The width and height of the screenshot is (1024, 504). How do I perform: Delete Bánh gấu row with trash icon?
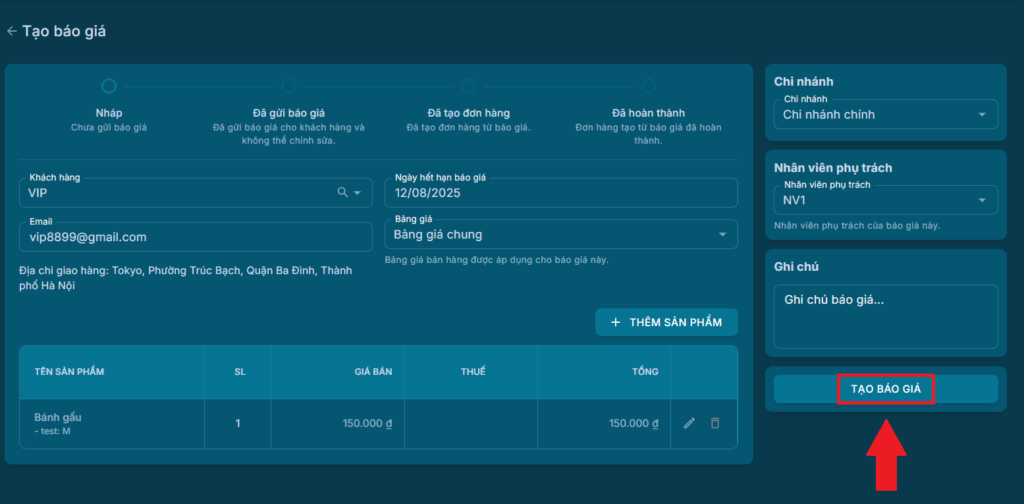click(715, 423)
